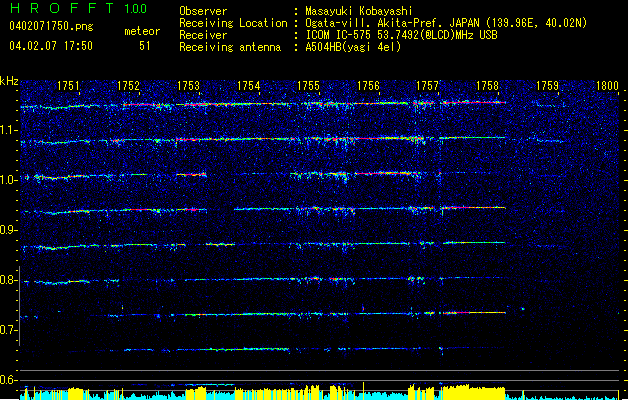Click the 0.6 kHz axis label
Image resolution: width=629 pixels, height=400 pixels.
[x=8, y=380]
